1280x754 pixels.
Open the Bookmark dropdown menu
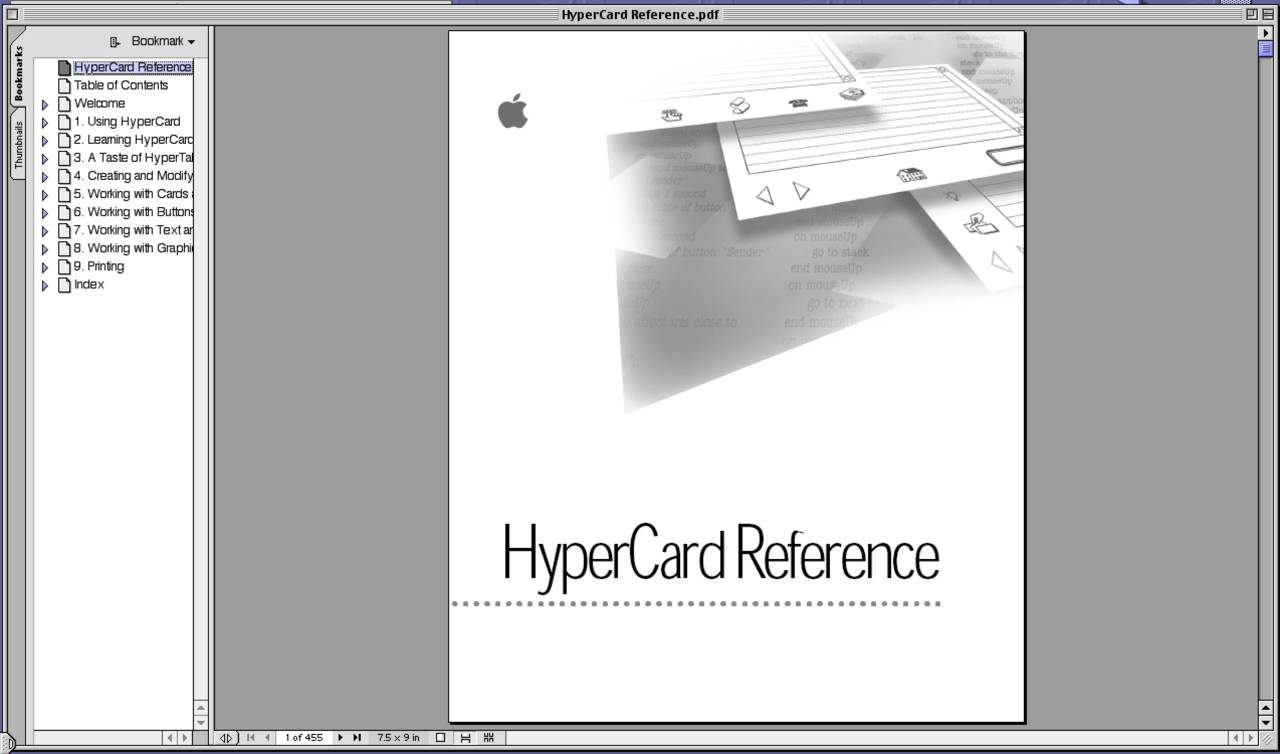153,42
